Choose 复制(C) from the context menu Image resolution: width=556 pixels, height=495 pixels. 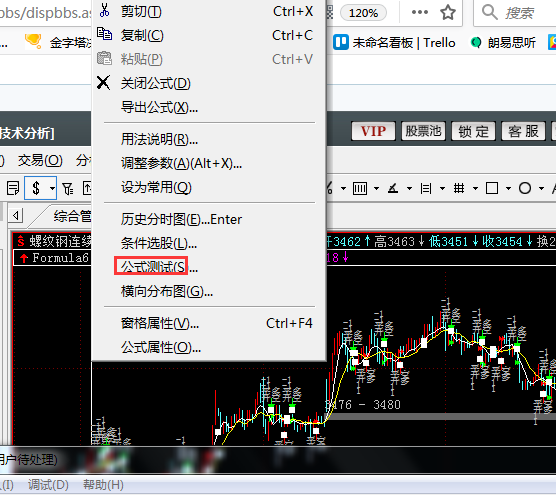click(209, 35)
